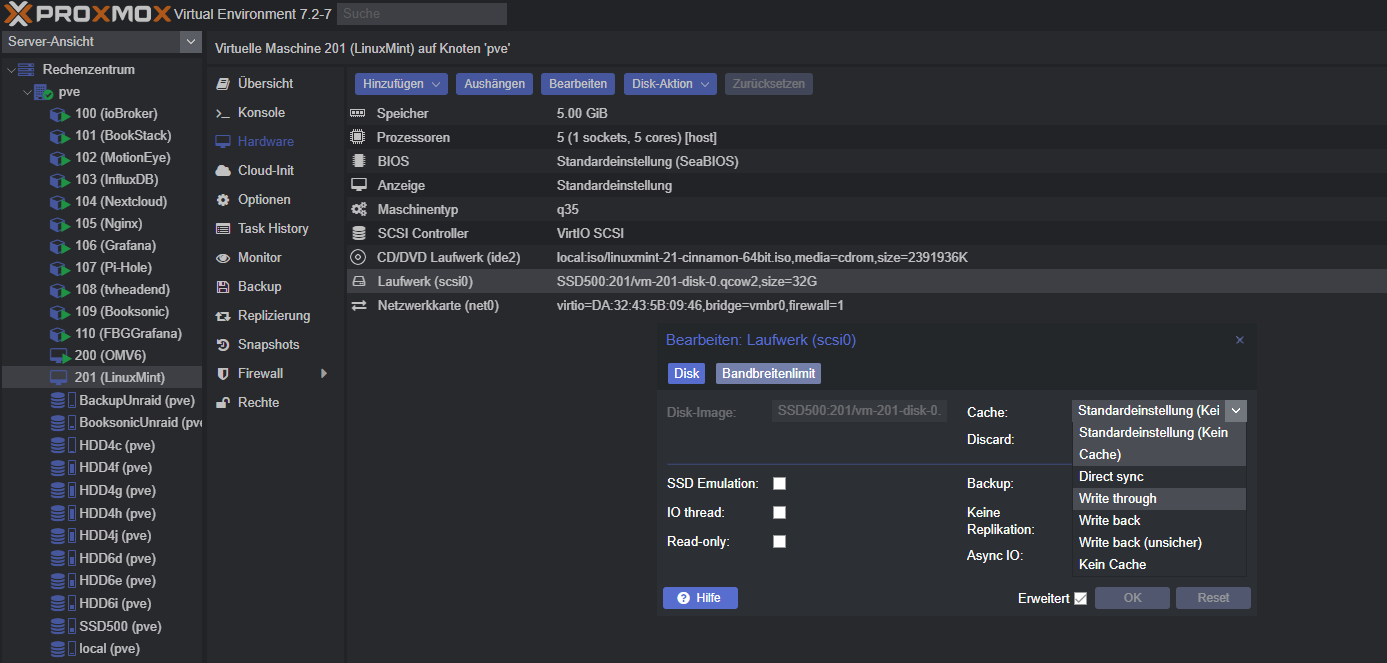Choose Write back cache option

1160,521
